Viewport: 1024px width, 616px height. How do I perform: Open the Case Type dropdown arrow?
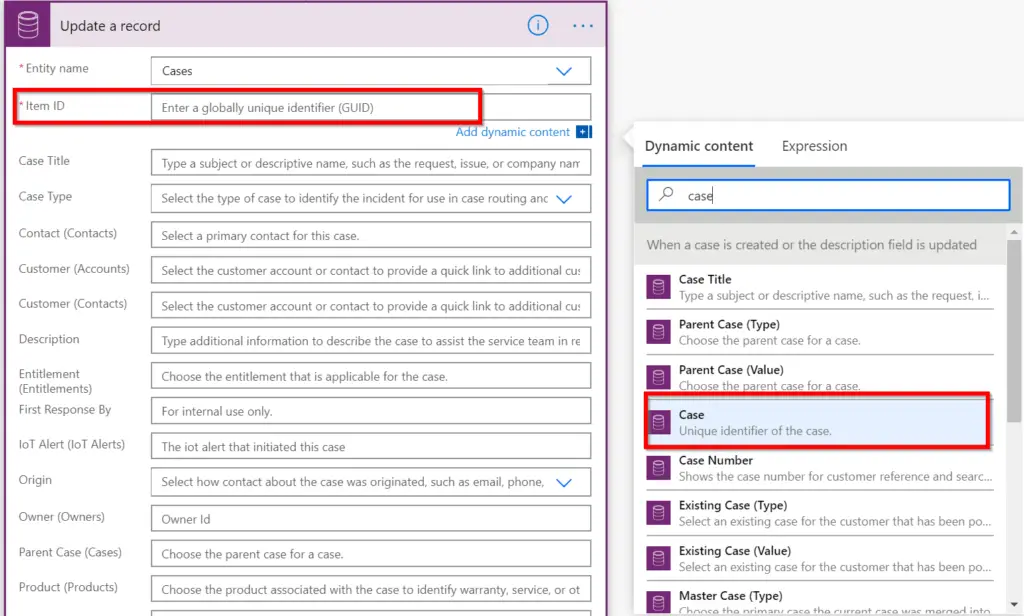click(x=563, y=199)
